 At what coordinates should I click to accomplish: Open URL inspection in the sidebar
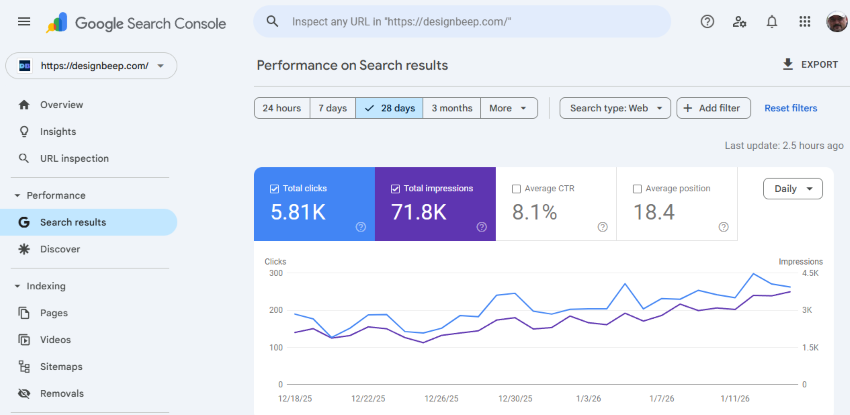[x=74, y=158]
